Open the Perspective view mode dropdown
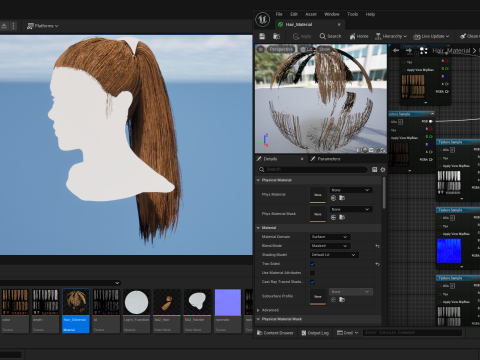The image size is (480, 360). pyautogui.click(x=281, y=49)
